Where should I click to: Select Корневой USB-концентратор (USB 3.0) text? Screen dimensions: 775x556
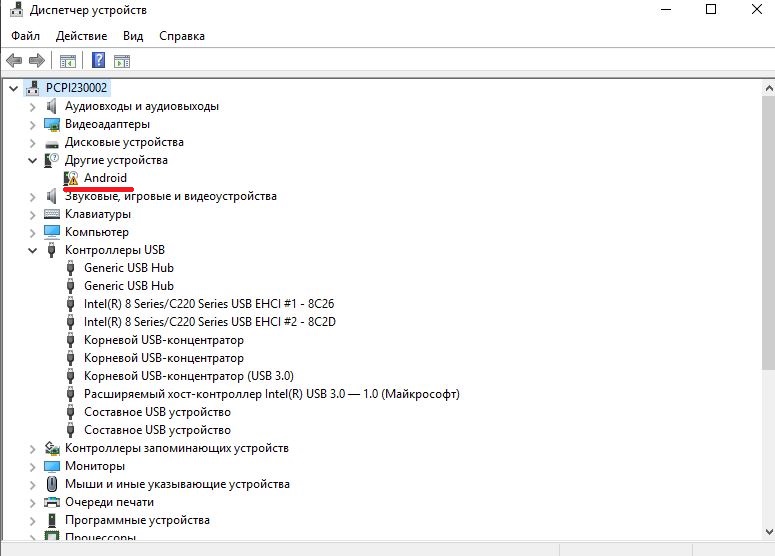point(189,376)
